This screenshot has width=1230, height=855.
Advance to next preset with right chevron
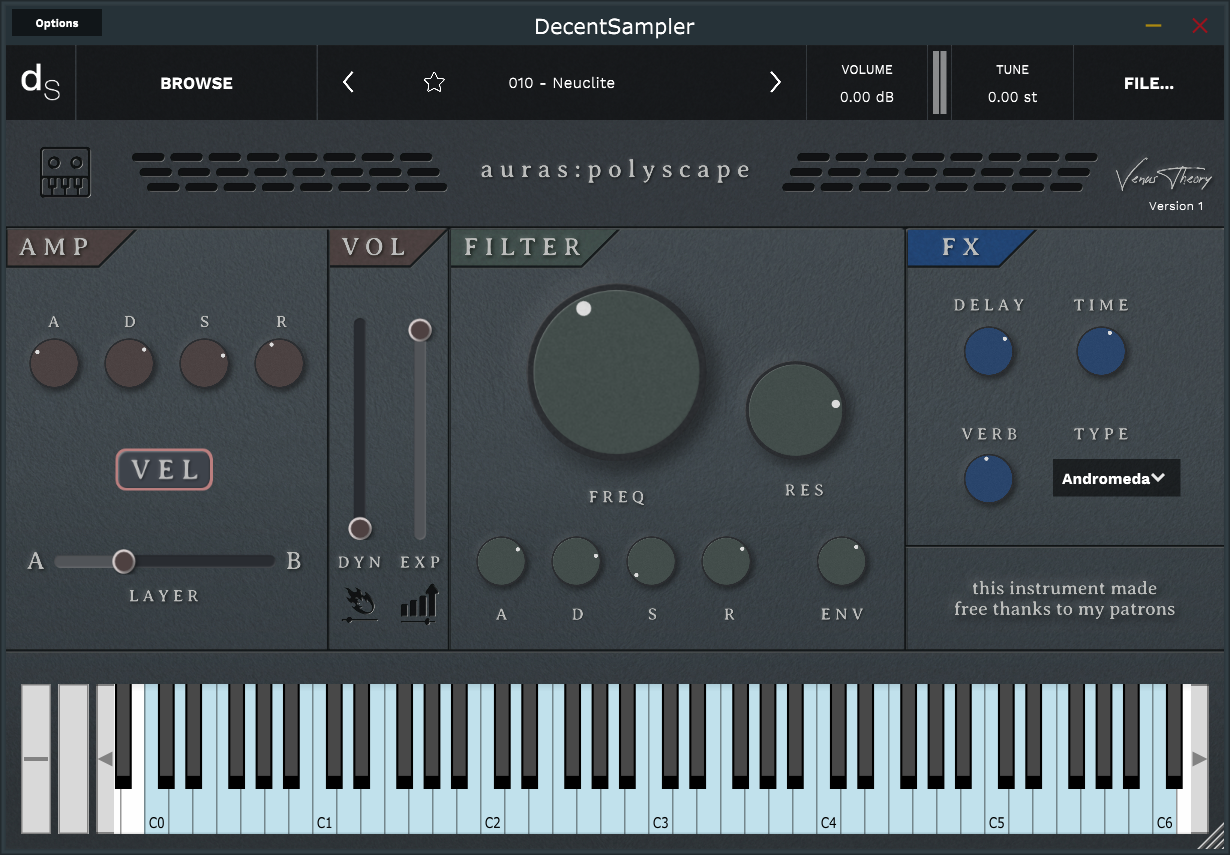(x=775, y=83)
